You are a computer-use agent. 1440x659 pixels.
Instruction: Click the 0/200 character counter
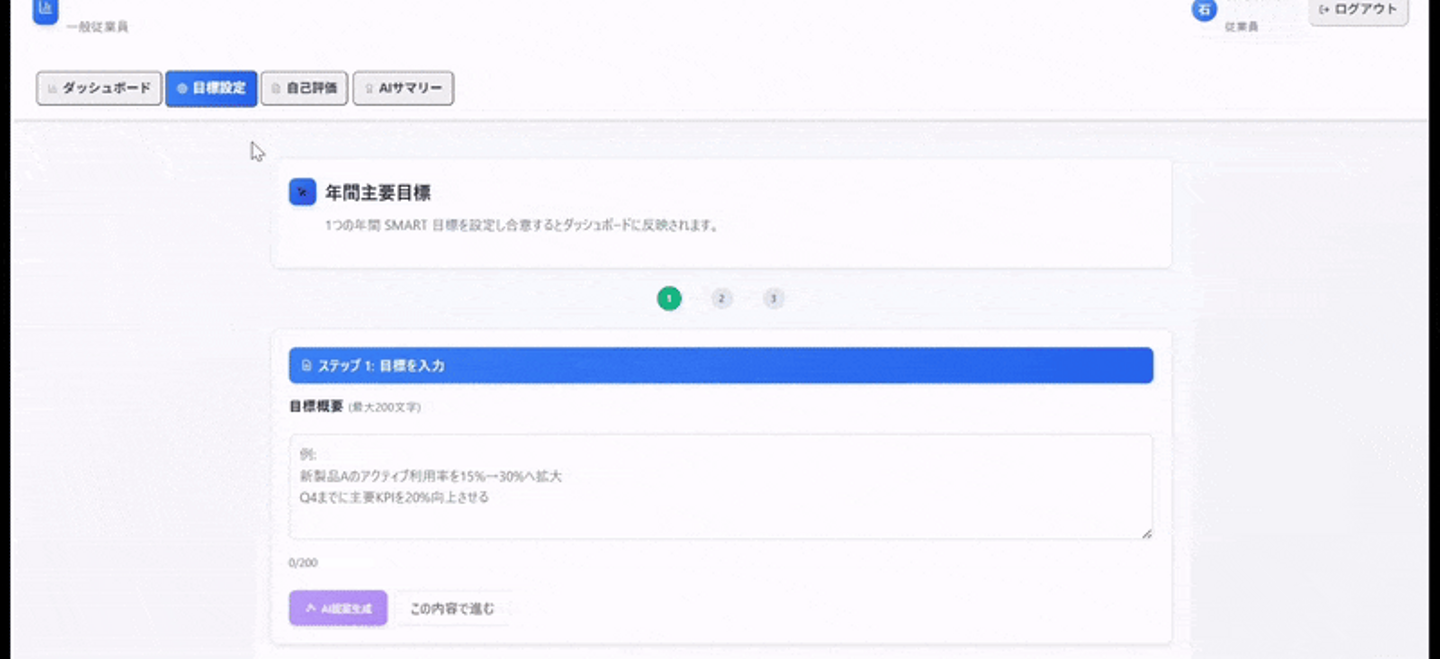[x=303, y=563]
